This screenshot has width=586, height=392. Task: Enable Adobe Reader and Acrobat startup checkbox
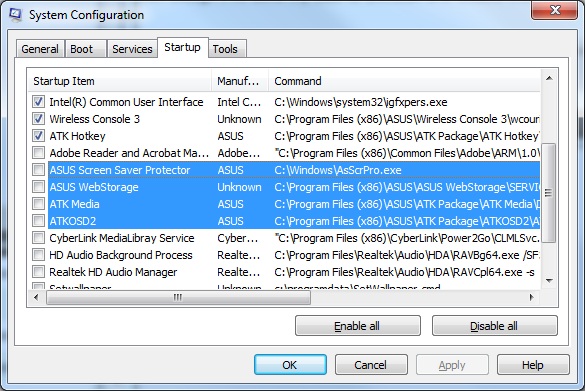click(x=38, y=153)
